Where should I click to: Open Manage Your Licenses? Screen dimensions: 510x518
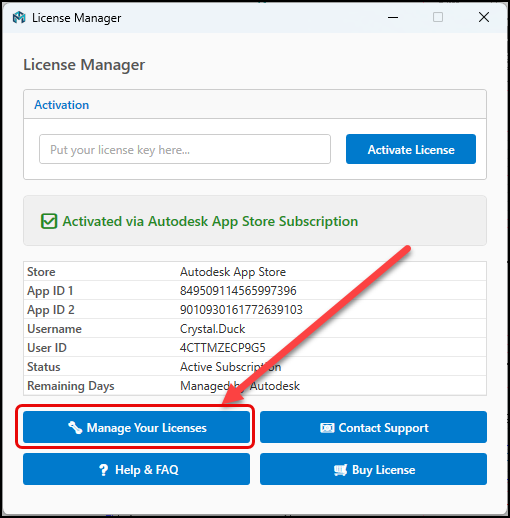[136, 427]
